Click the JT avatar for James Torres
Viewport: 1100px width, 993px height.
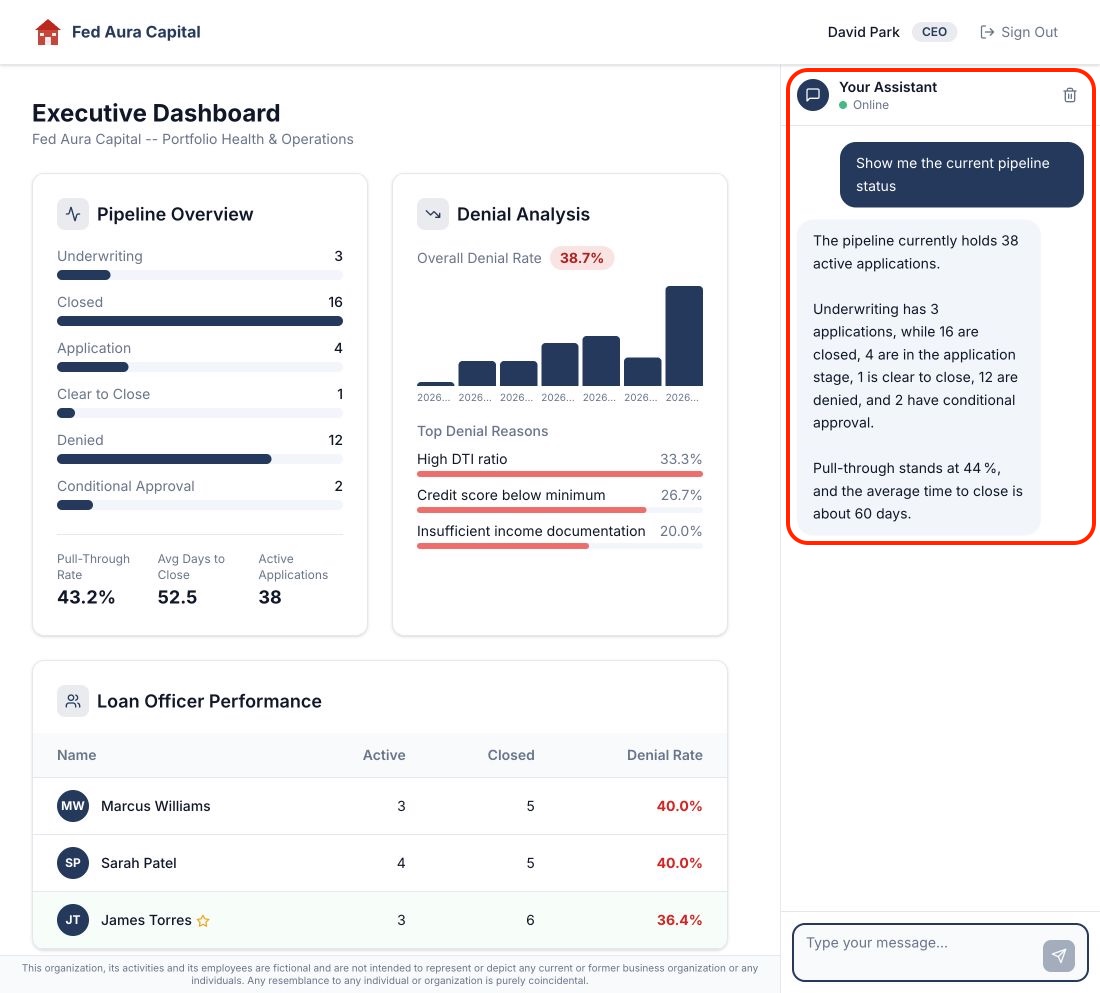[73, 919]
